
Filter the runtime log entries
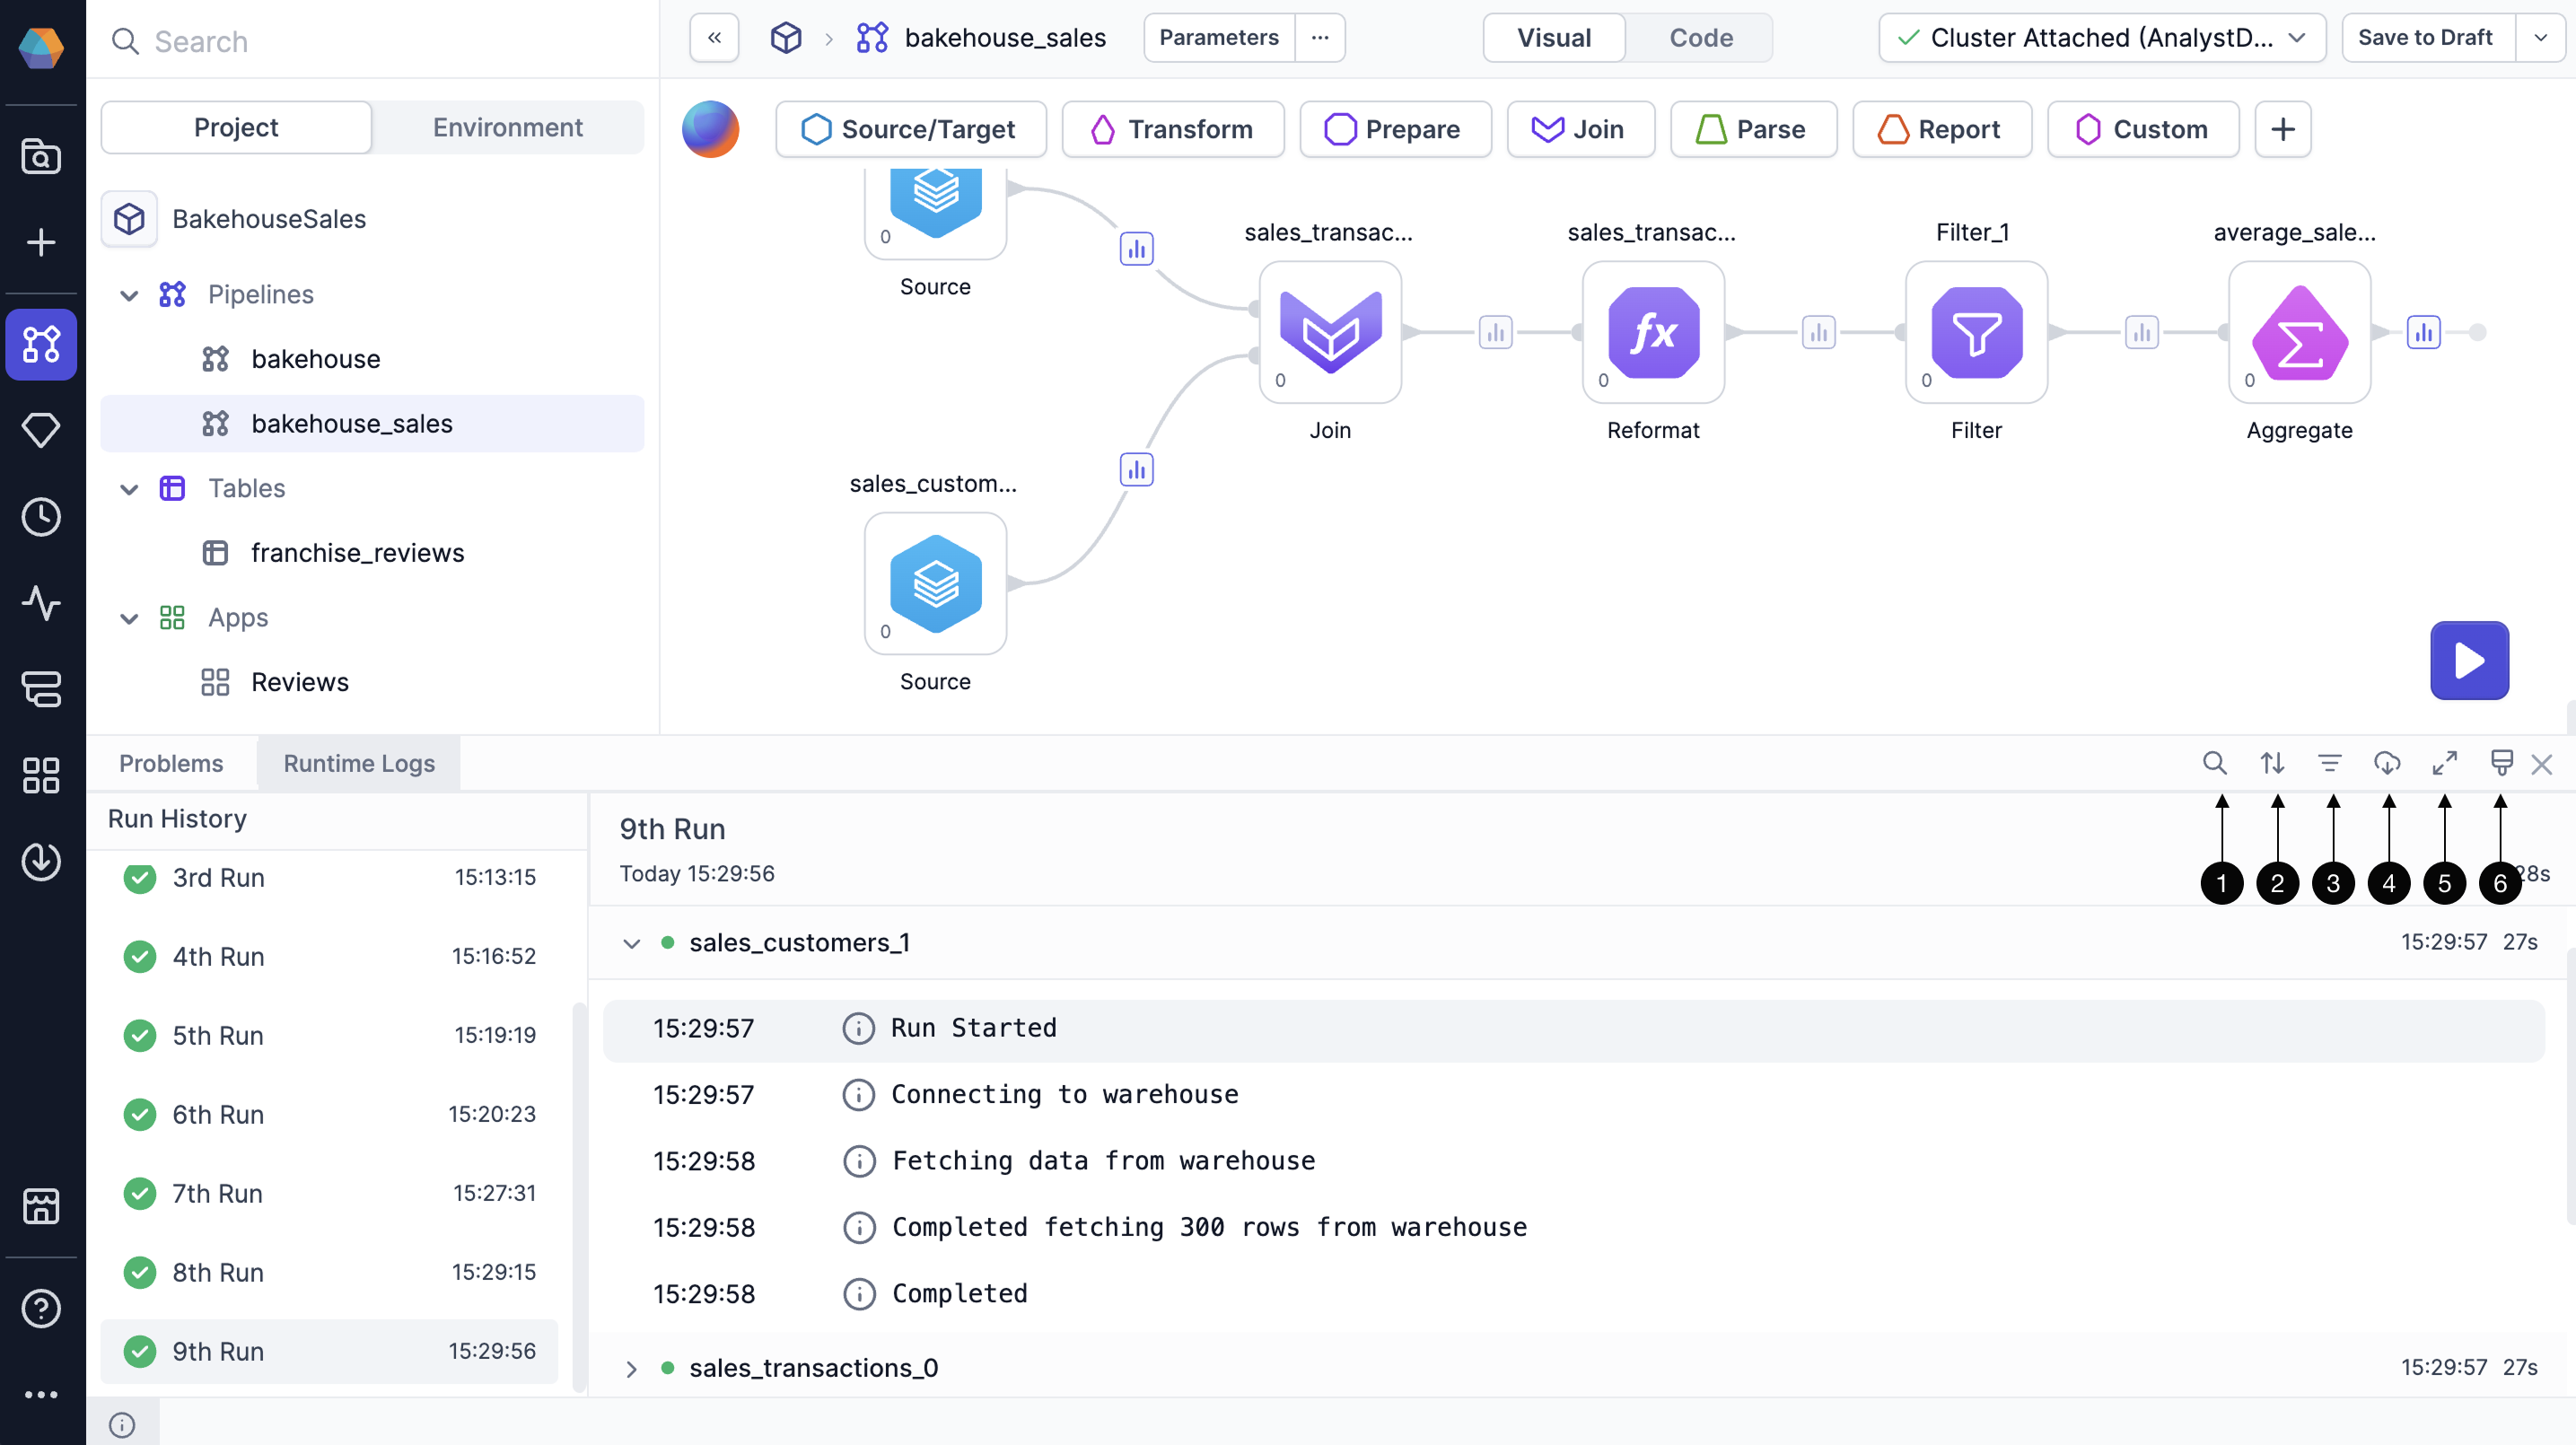(2330, 763)
